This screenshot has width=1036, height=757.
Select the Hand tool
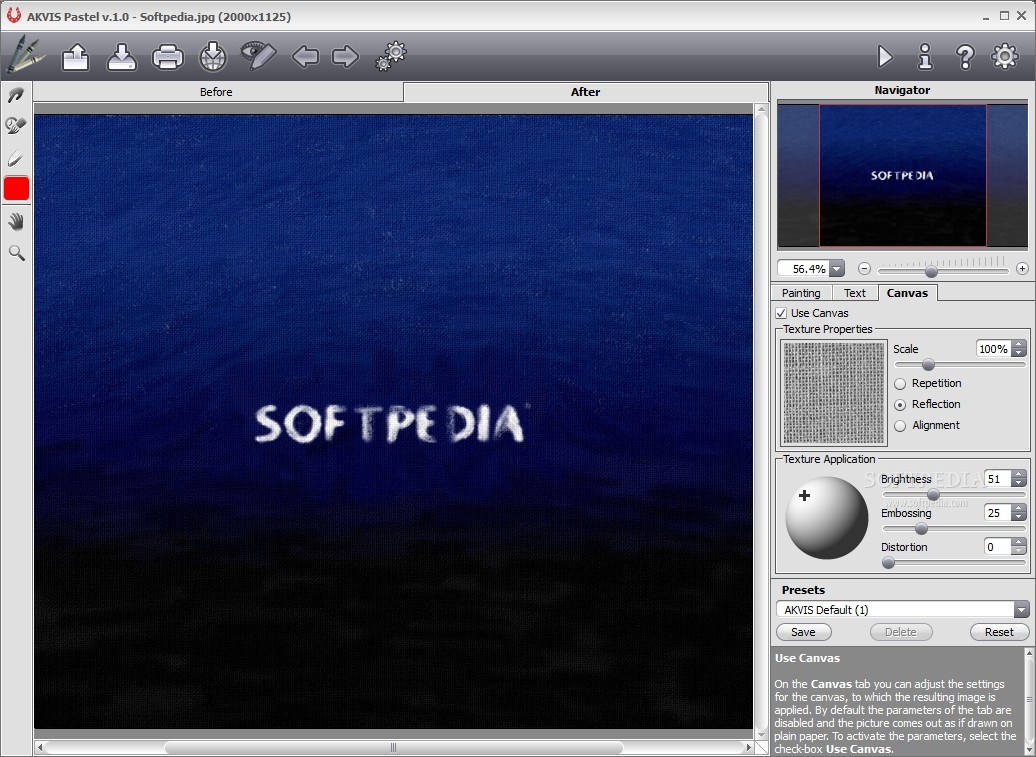16,221
